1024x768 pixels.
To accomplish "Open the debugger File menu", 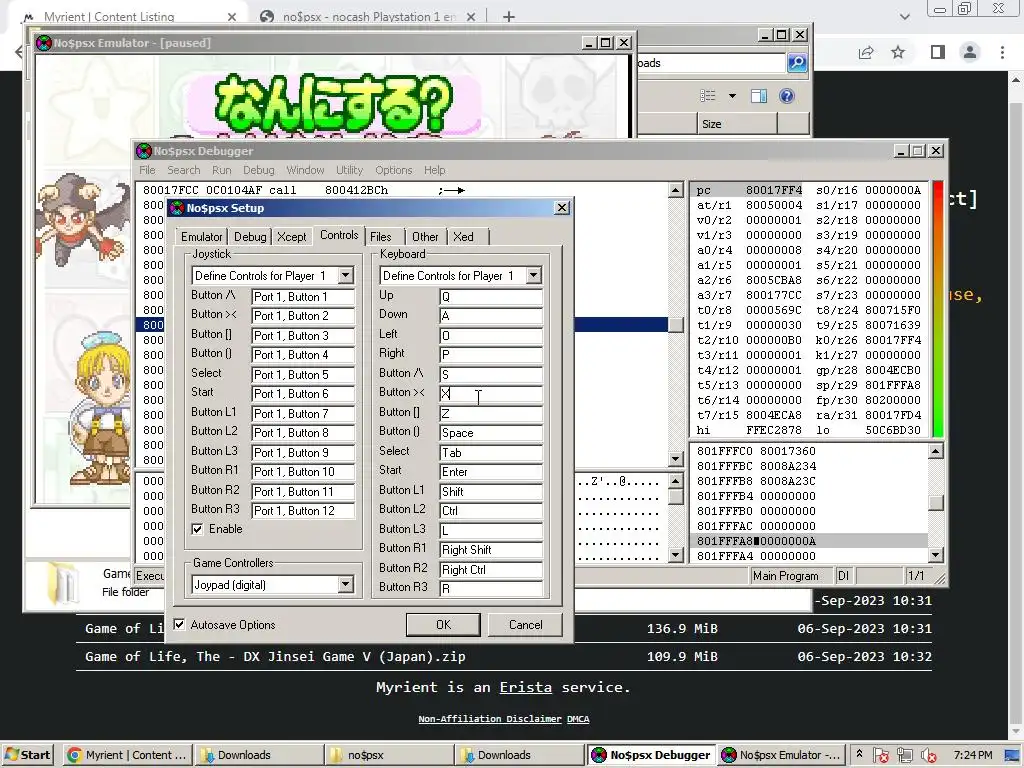I will click(x=148, y=170).
